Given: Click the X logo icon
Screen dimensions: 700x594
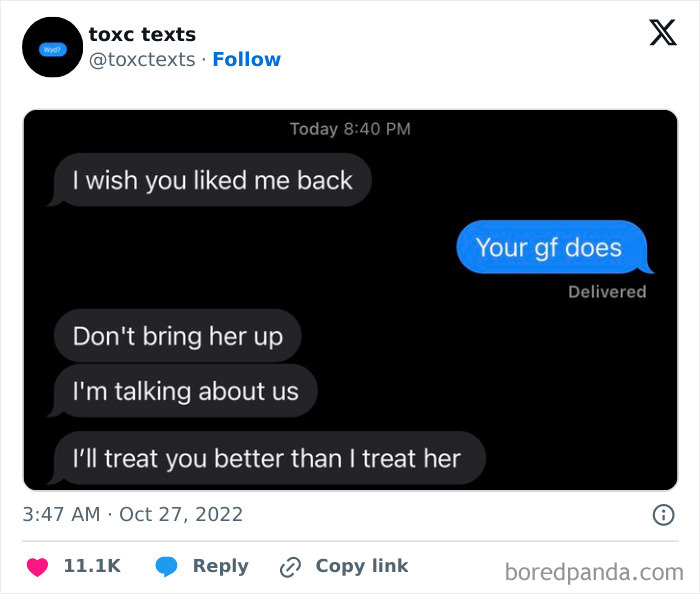Looking at the screenshot, I should tap(663, 33).
